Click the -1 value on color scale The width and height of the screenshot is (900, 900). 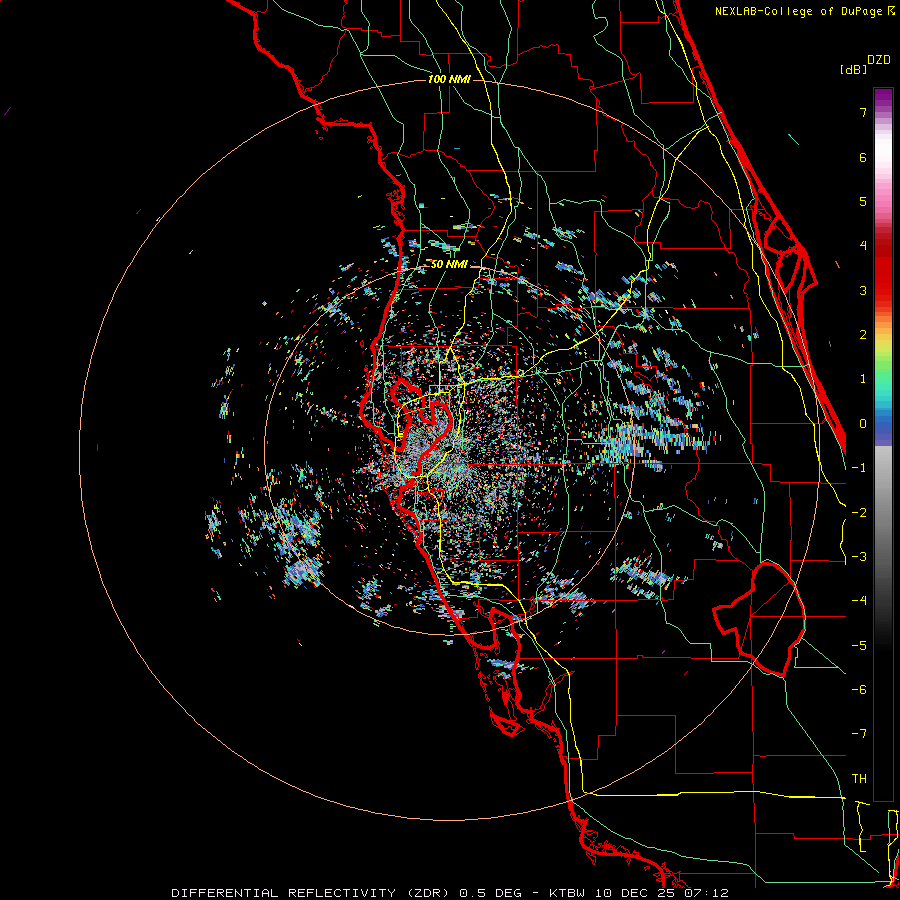coord(859,468)
